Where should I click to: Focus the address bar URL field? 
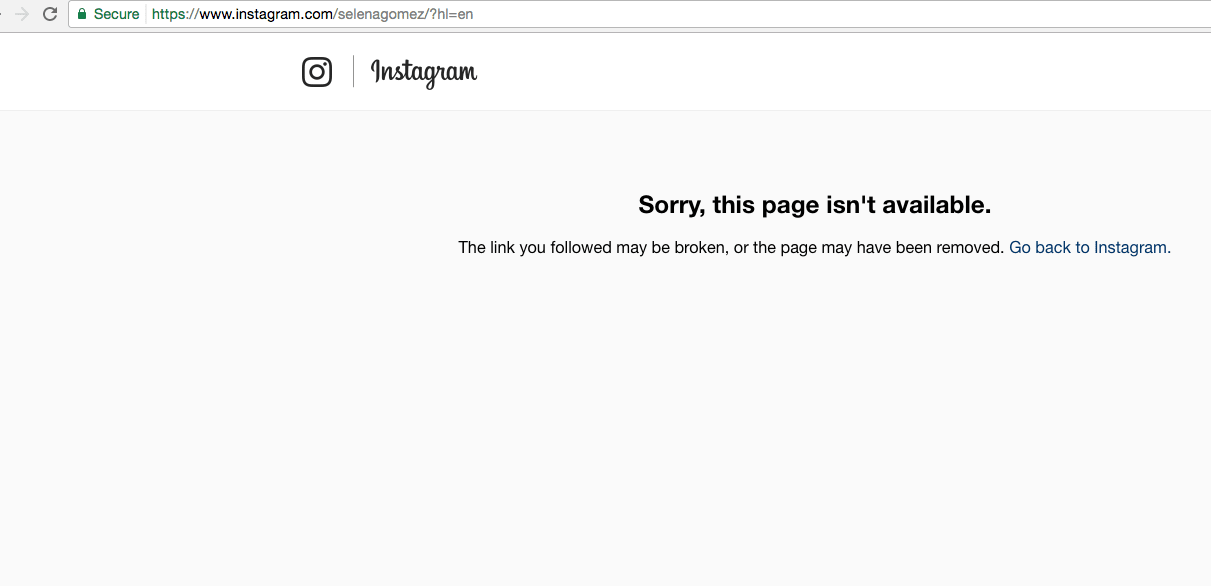coord(640,14)
